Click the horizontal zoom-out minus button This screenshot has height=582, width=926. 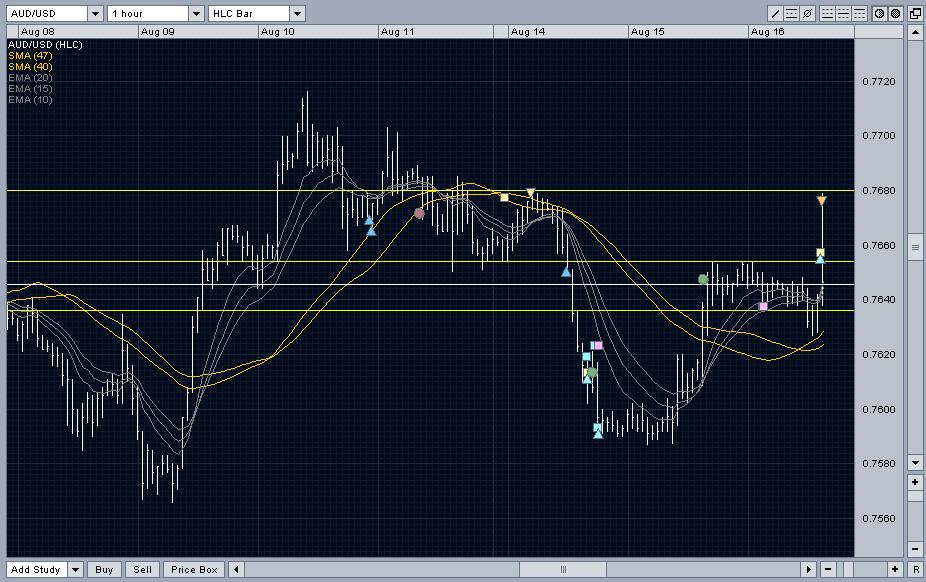coord(827,570)
